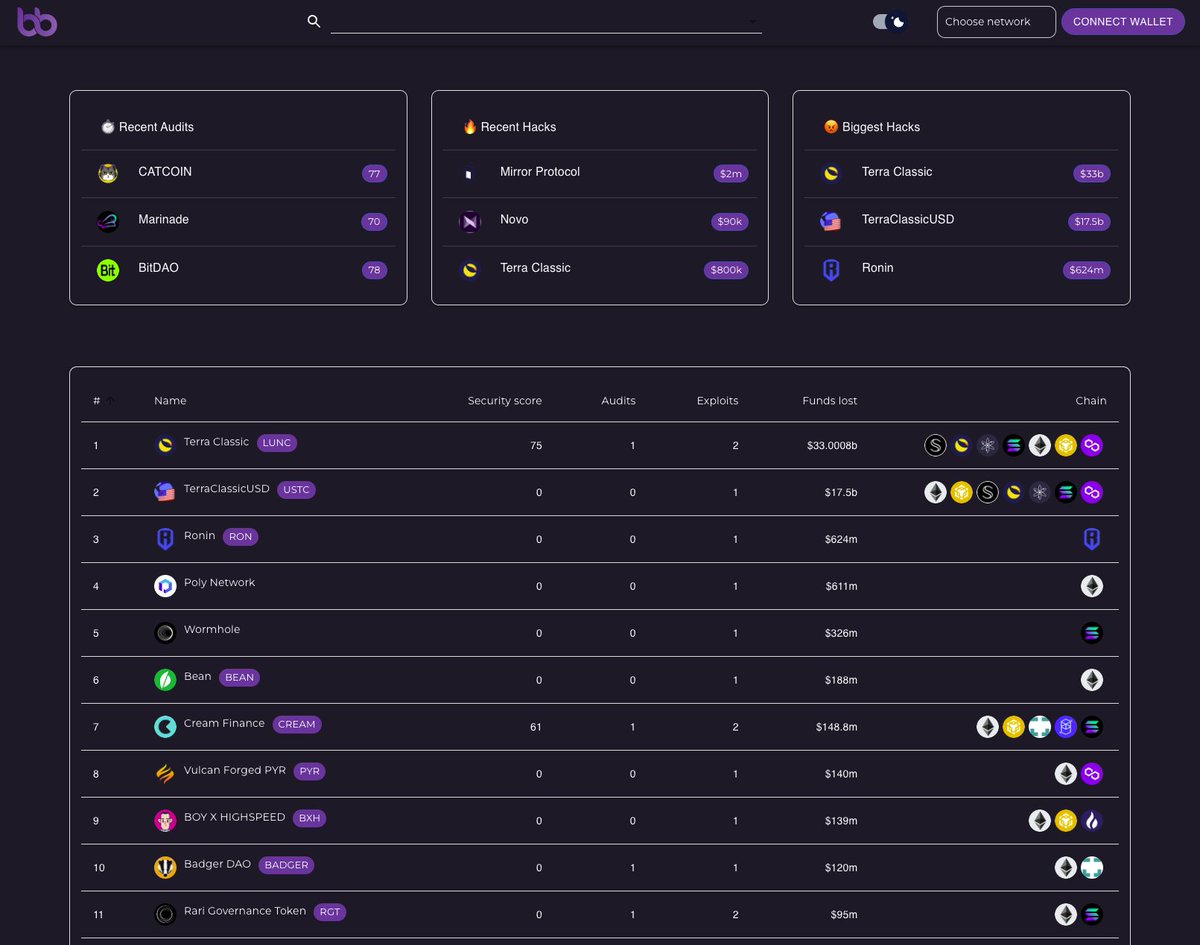
Task: Click Ethereum chain icon in Poly Network row
Action: 1092,586
